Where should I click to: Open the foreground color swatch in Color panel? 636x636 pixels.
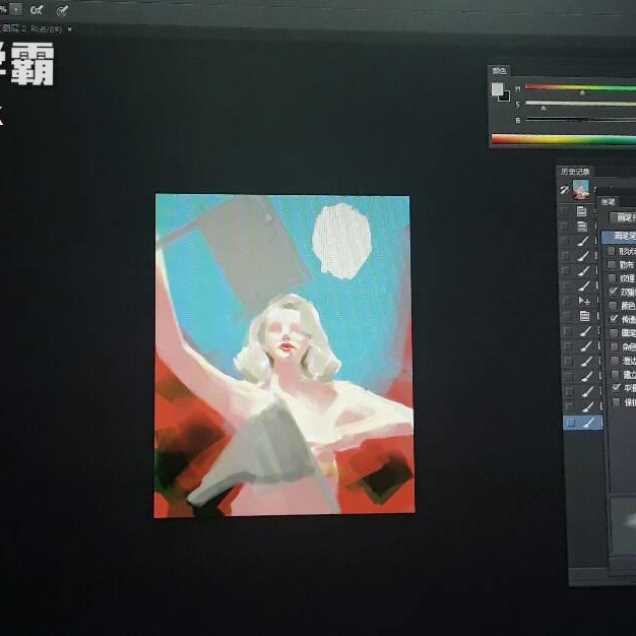click(497, 89)
